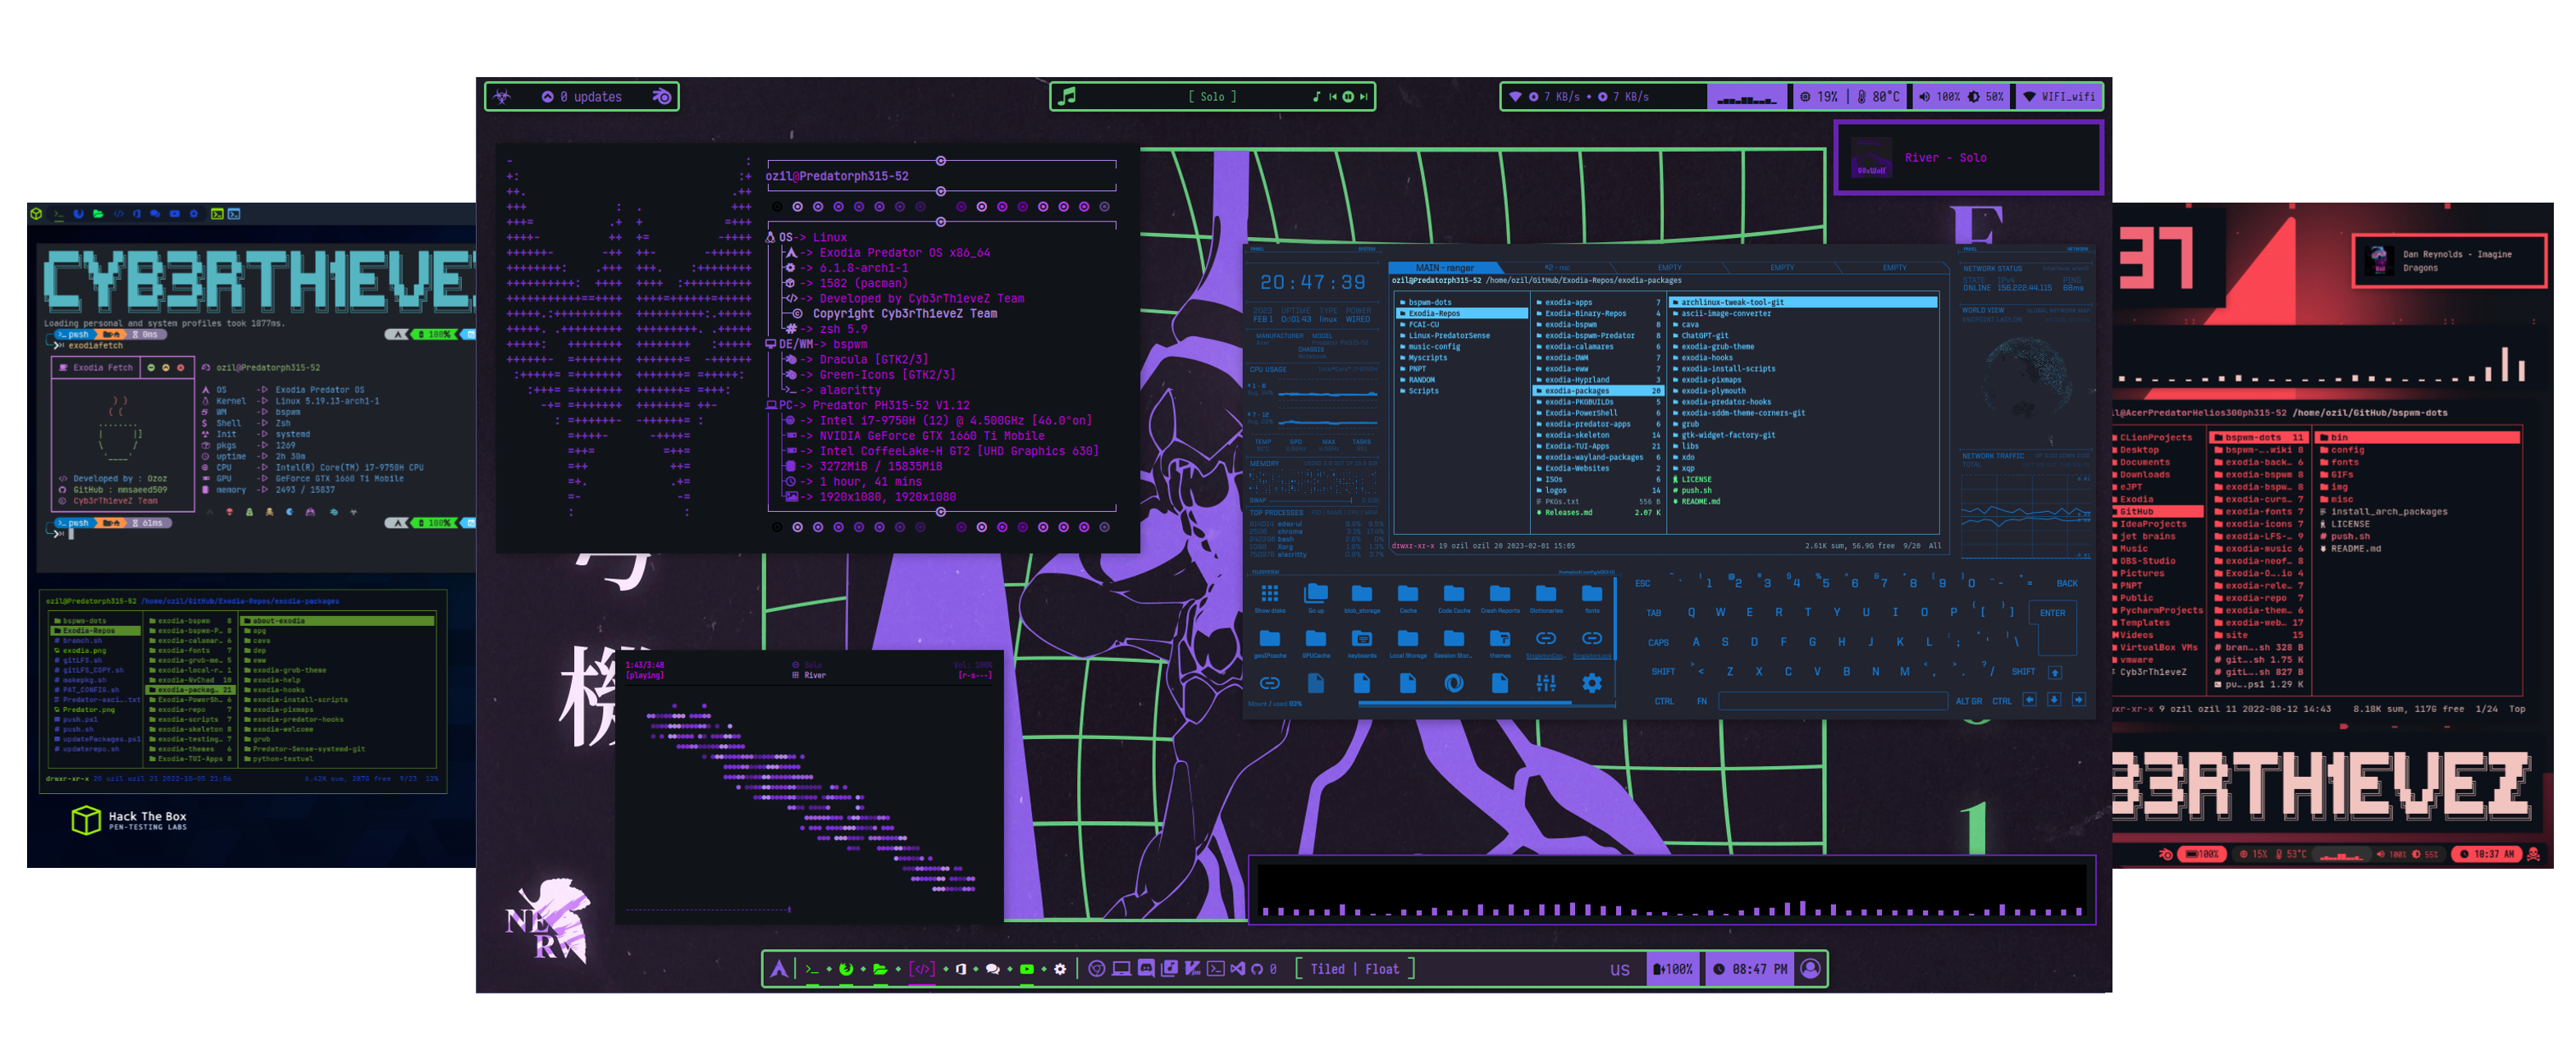
Task: Toggle CAPS key on eDEX keyboard
Action: (1658, 643)
